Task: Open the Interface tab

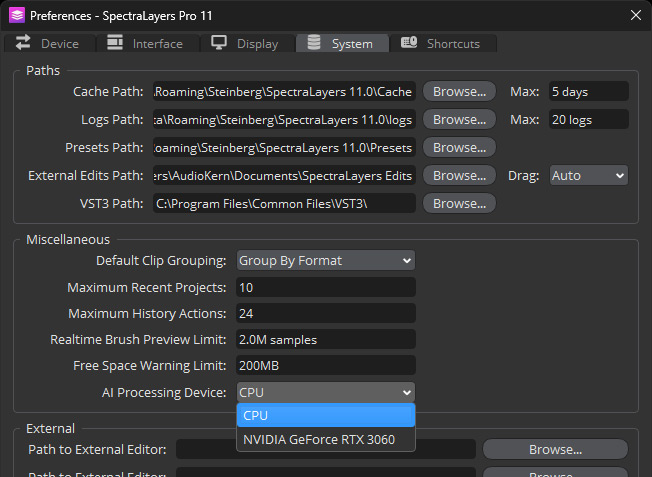Action: tap(146, 43)
